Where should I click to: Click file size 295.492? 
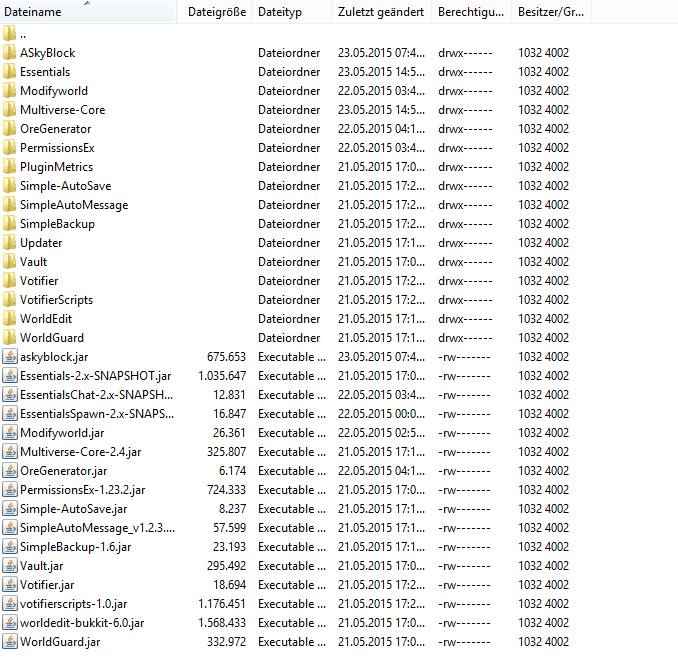(x=226, y=566)
